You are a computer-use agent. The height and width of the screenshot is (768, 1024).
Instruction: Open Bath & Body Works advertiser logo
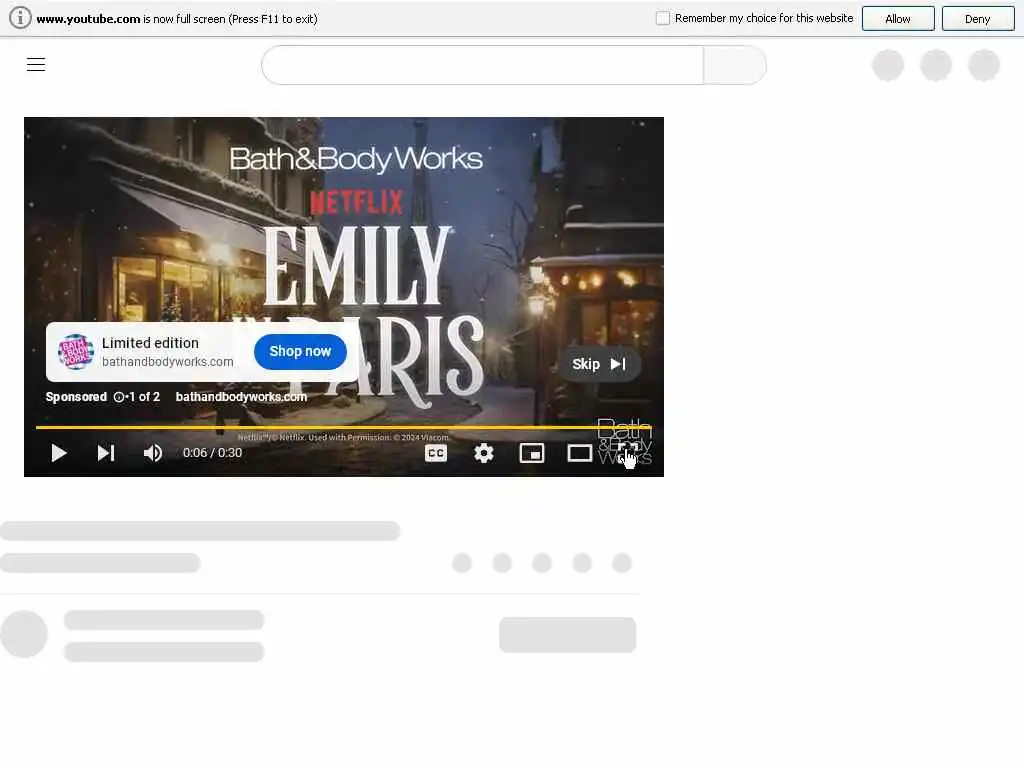76,351
